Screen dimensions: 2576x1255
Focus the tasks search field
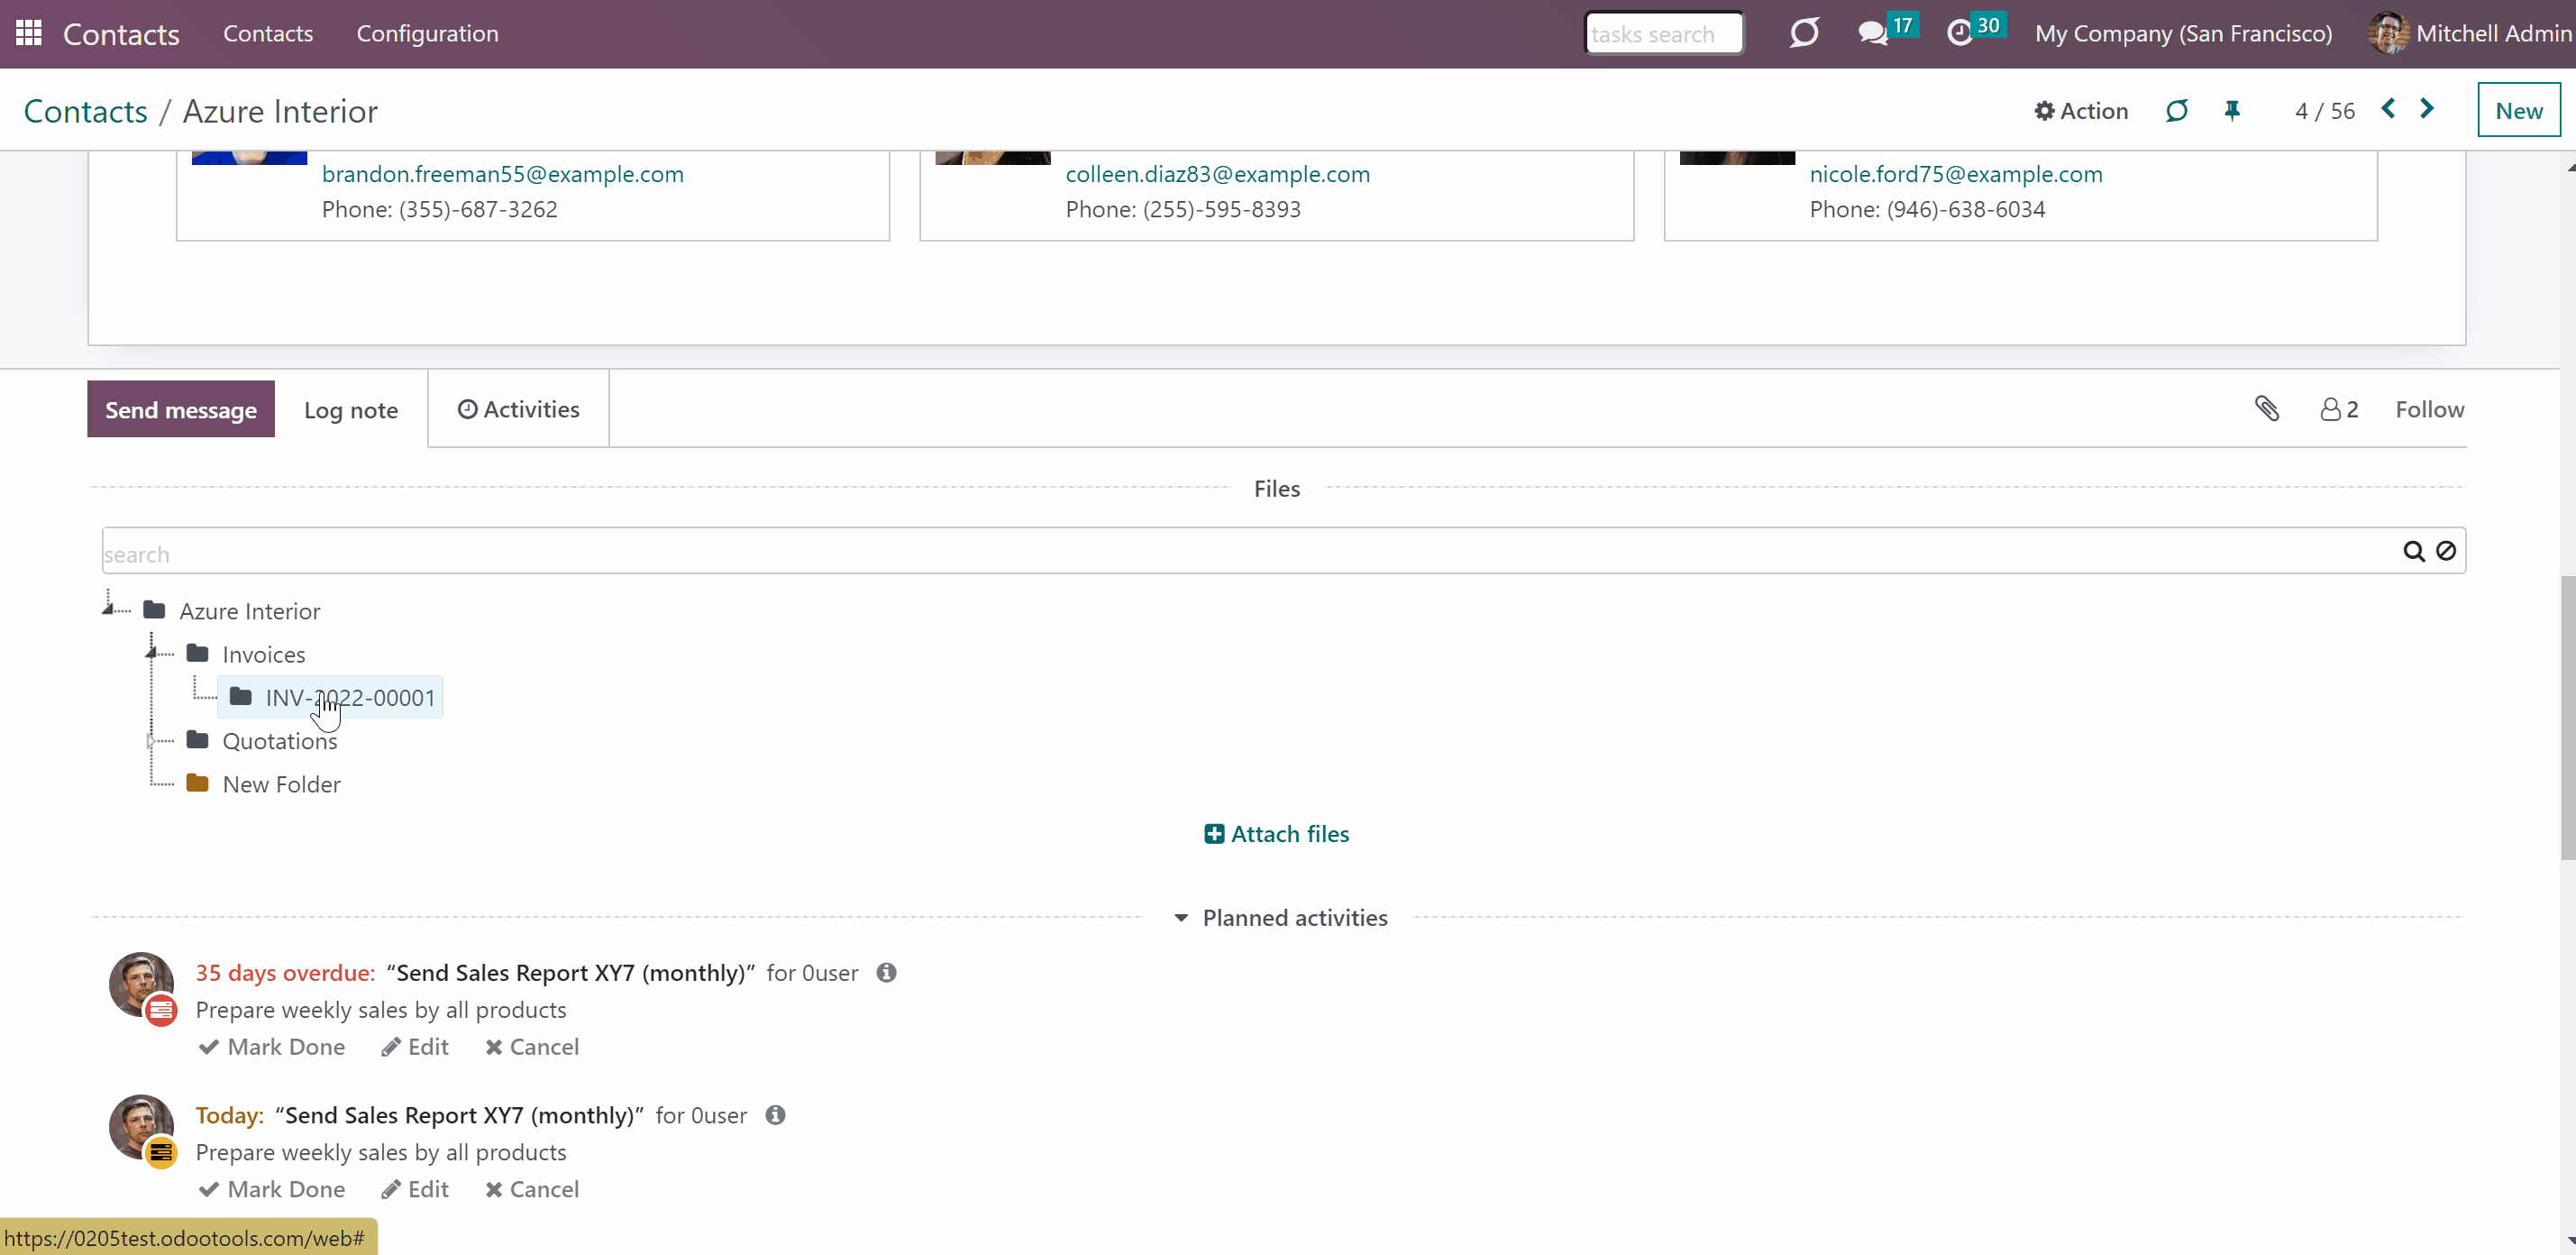(1664, 34)
